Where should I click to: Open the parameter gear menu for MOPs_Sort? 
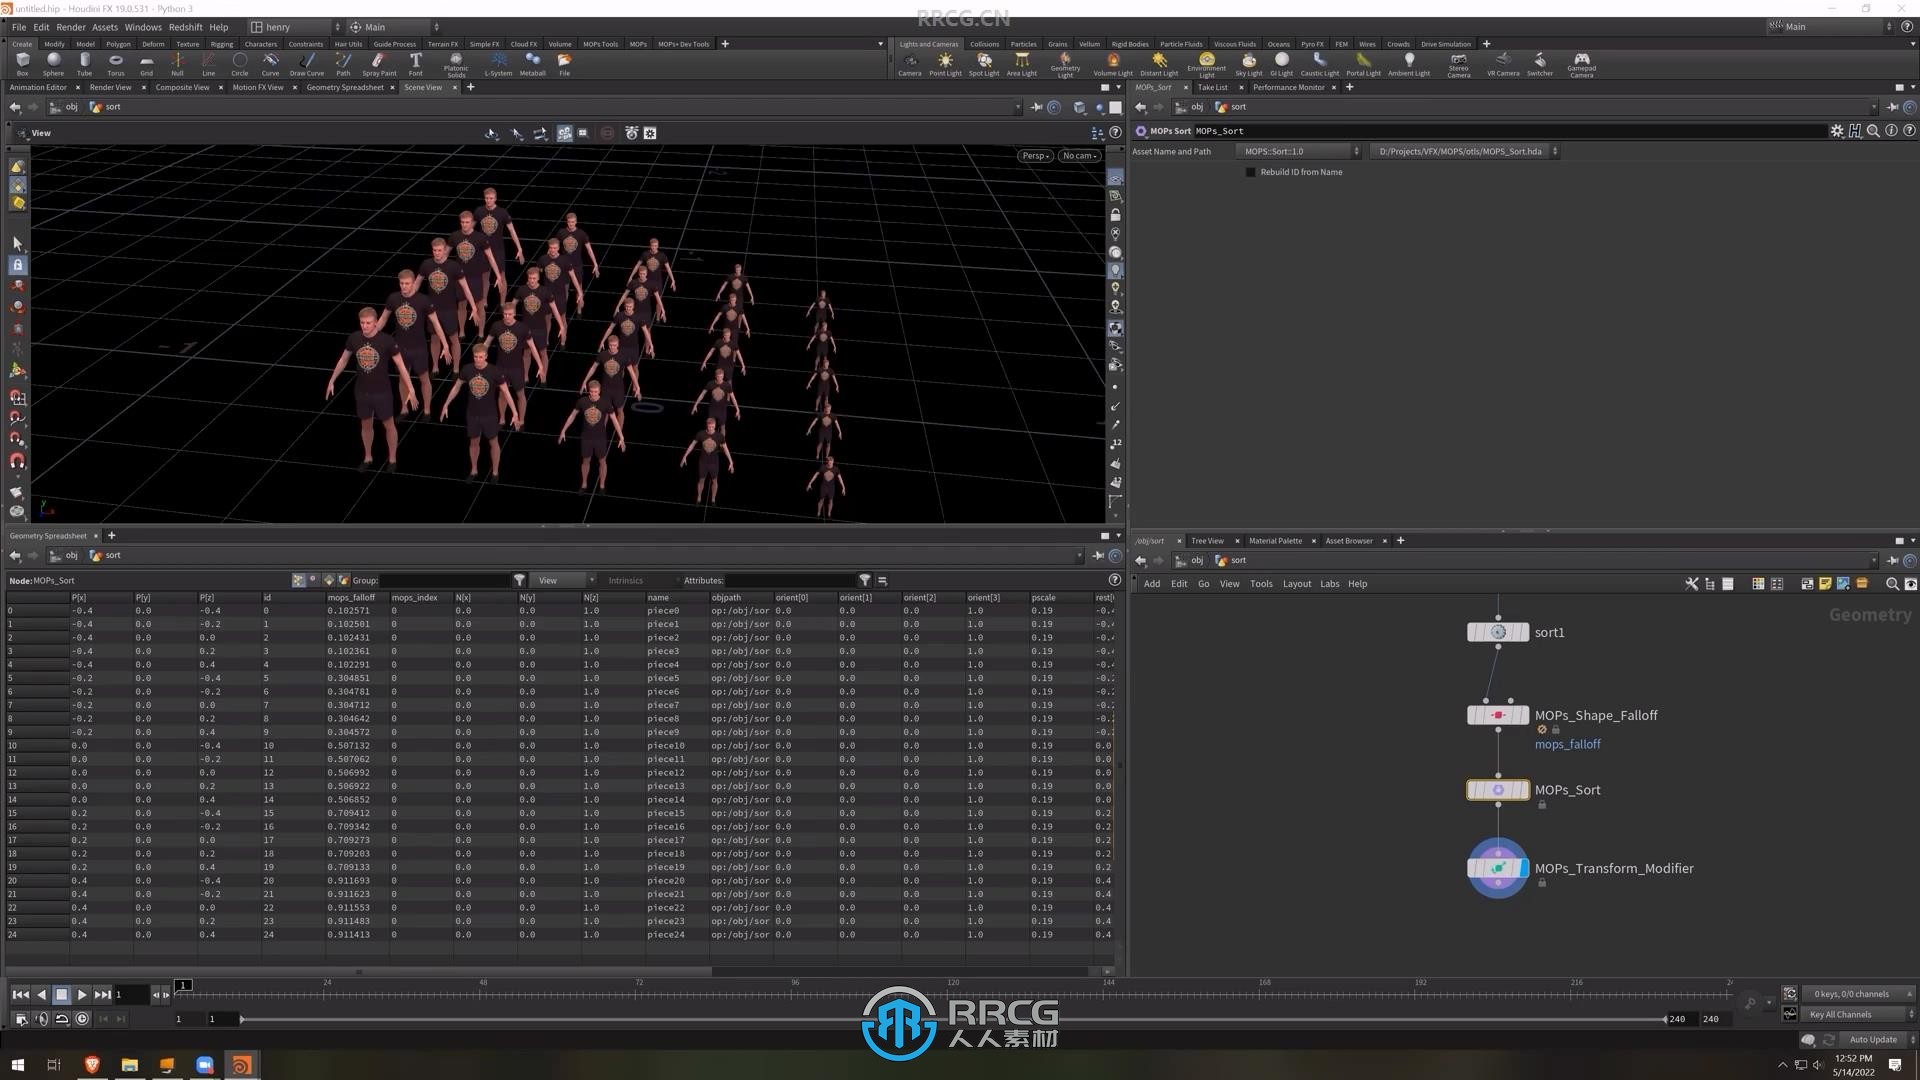point(1836,131)
